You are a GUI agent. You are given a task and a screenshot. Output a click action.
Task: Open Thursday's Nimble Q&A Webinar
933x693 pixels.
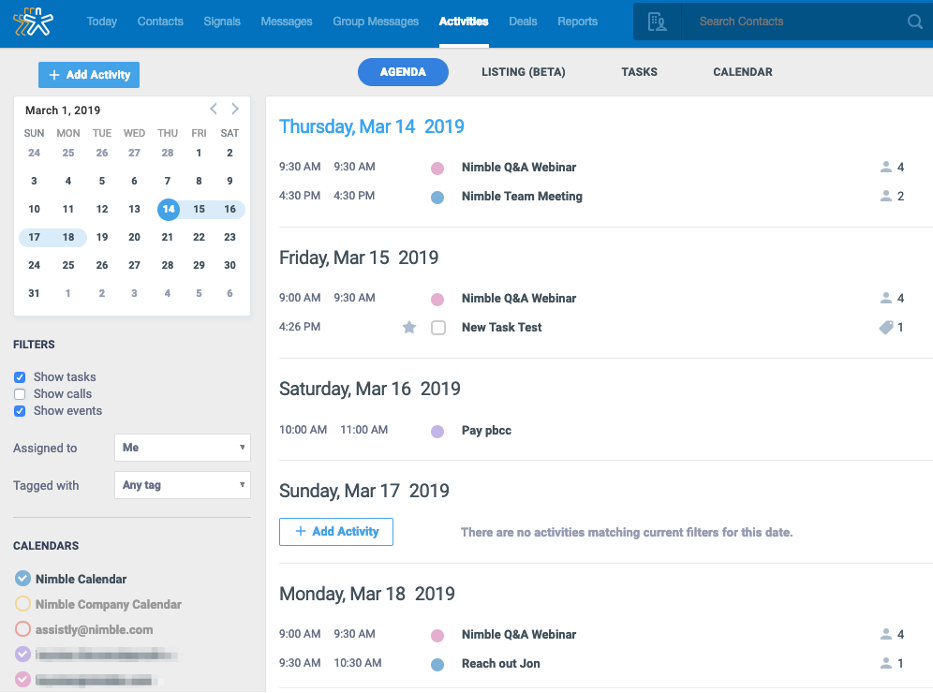point(519,167)
